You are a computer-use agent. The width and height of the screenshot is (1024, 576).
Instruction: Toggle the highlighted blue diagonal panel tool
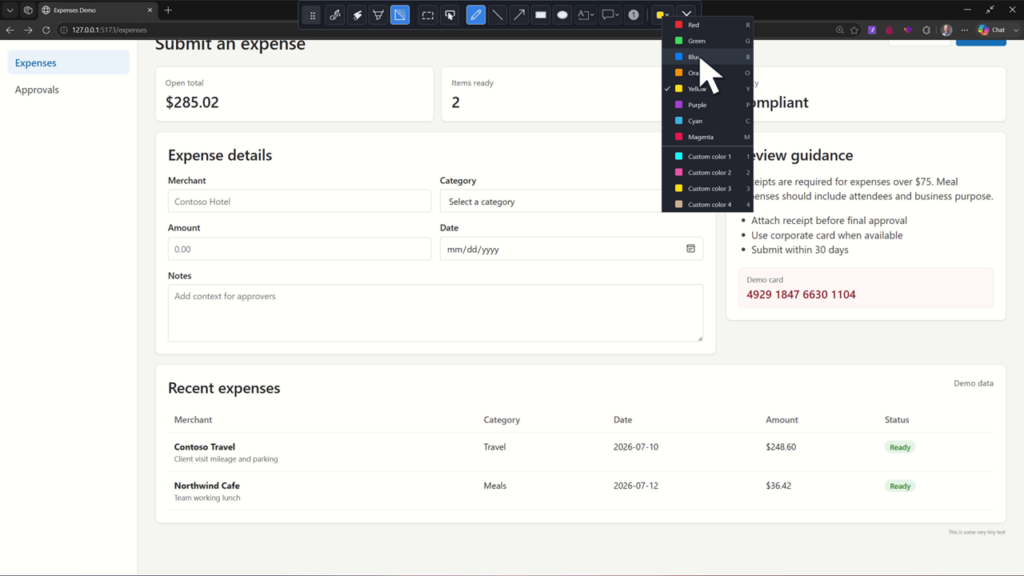pos(400,15)
